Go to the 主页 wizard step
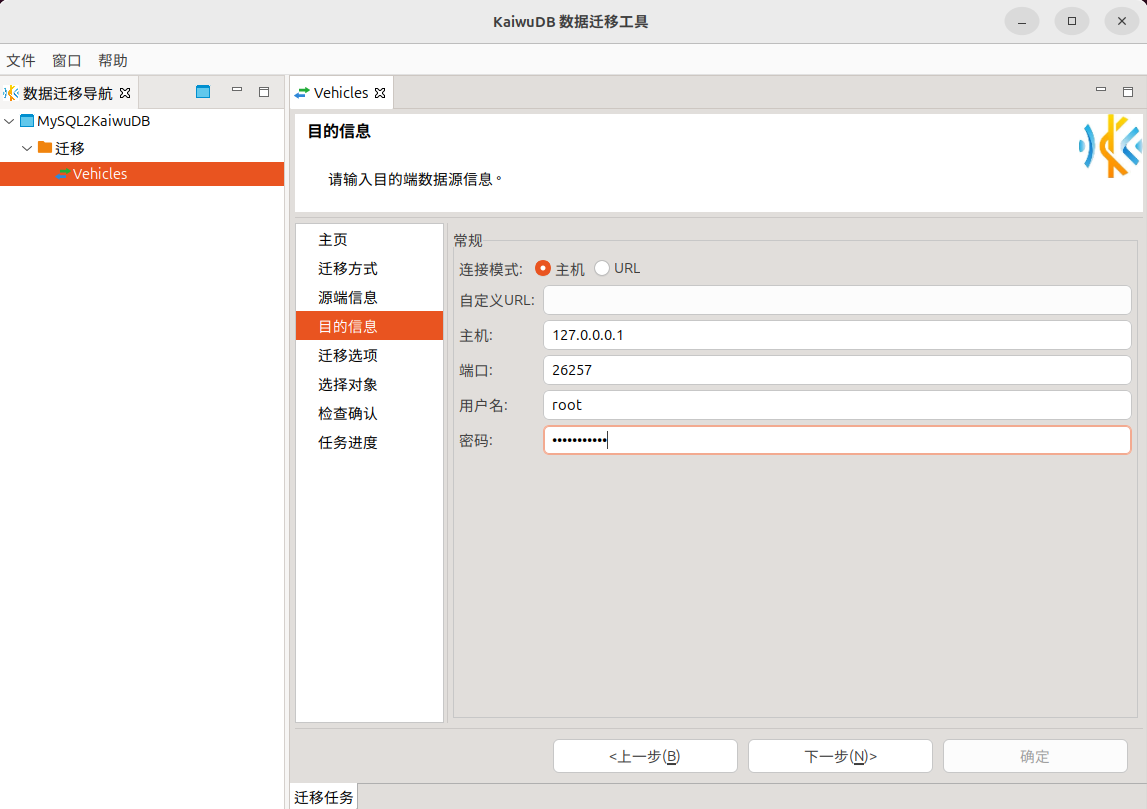The height and width of the screenshot is (809, 1147). coord(369,239)
